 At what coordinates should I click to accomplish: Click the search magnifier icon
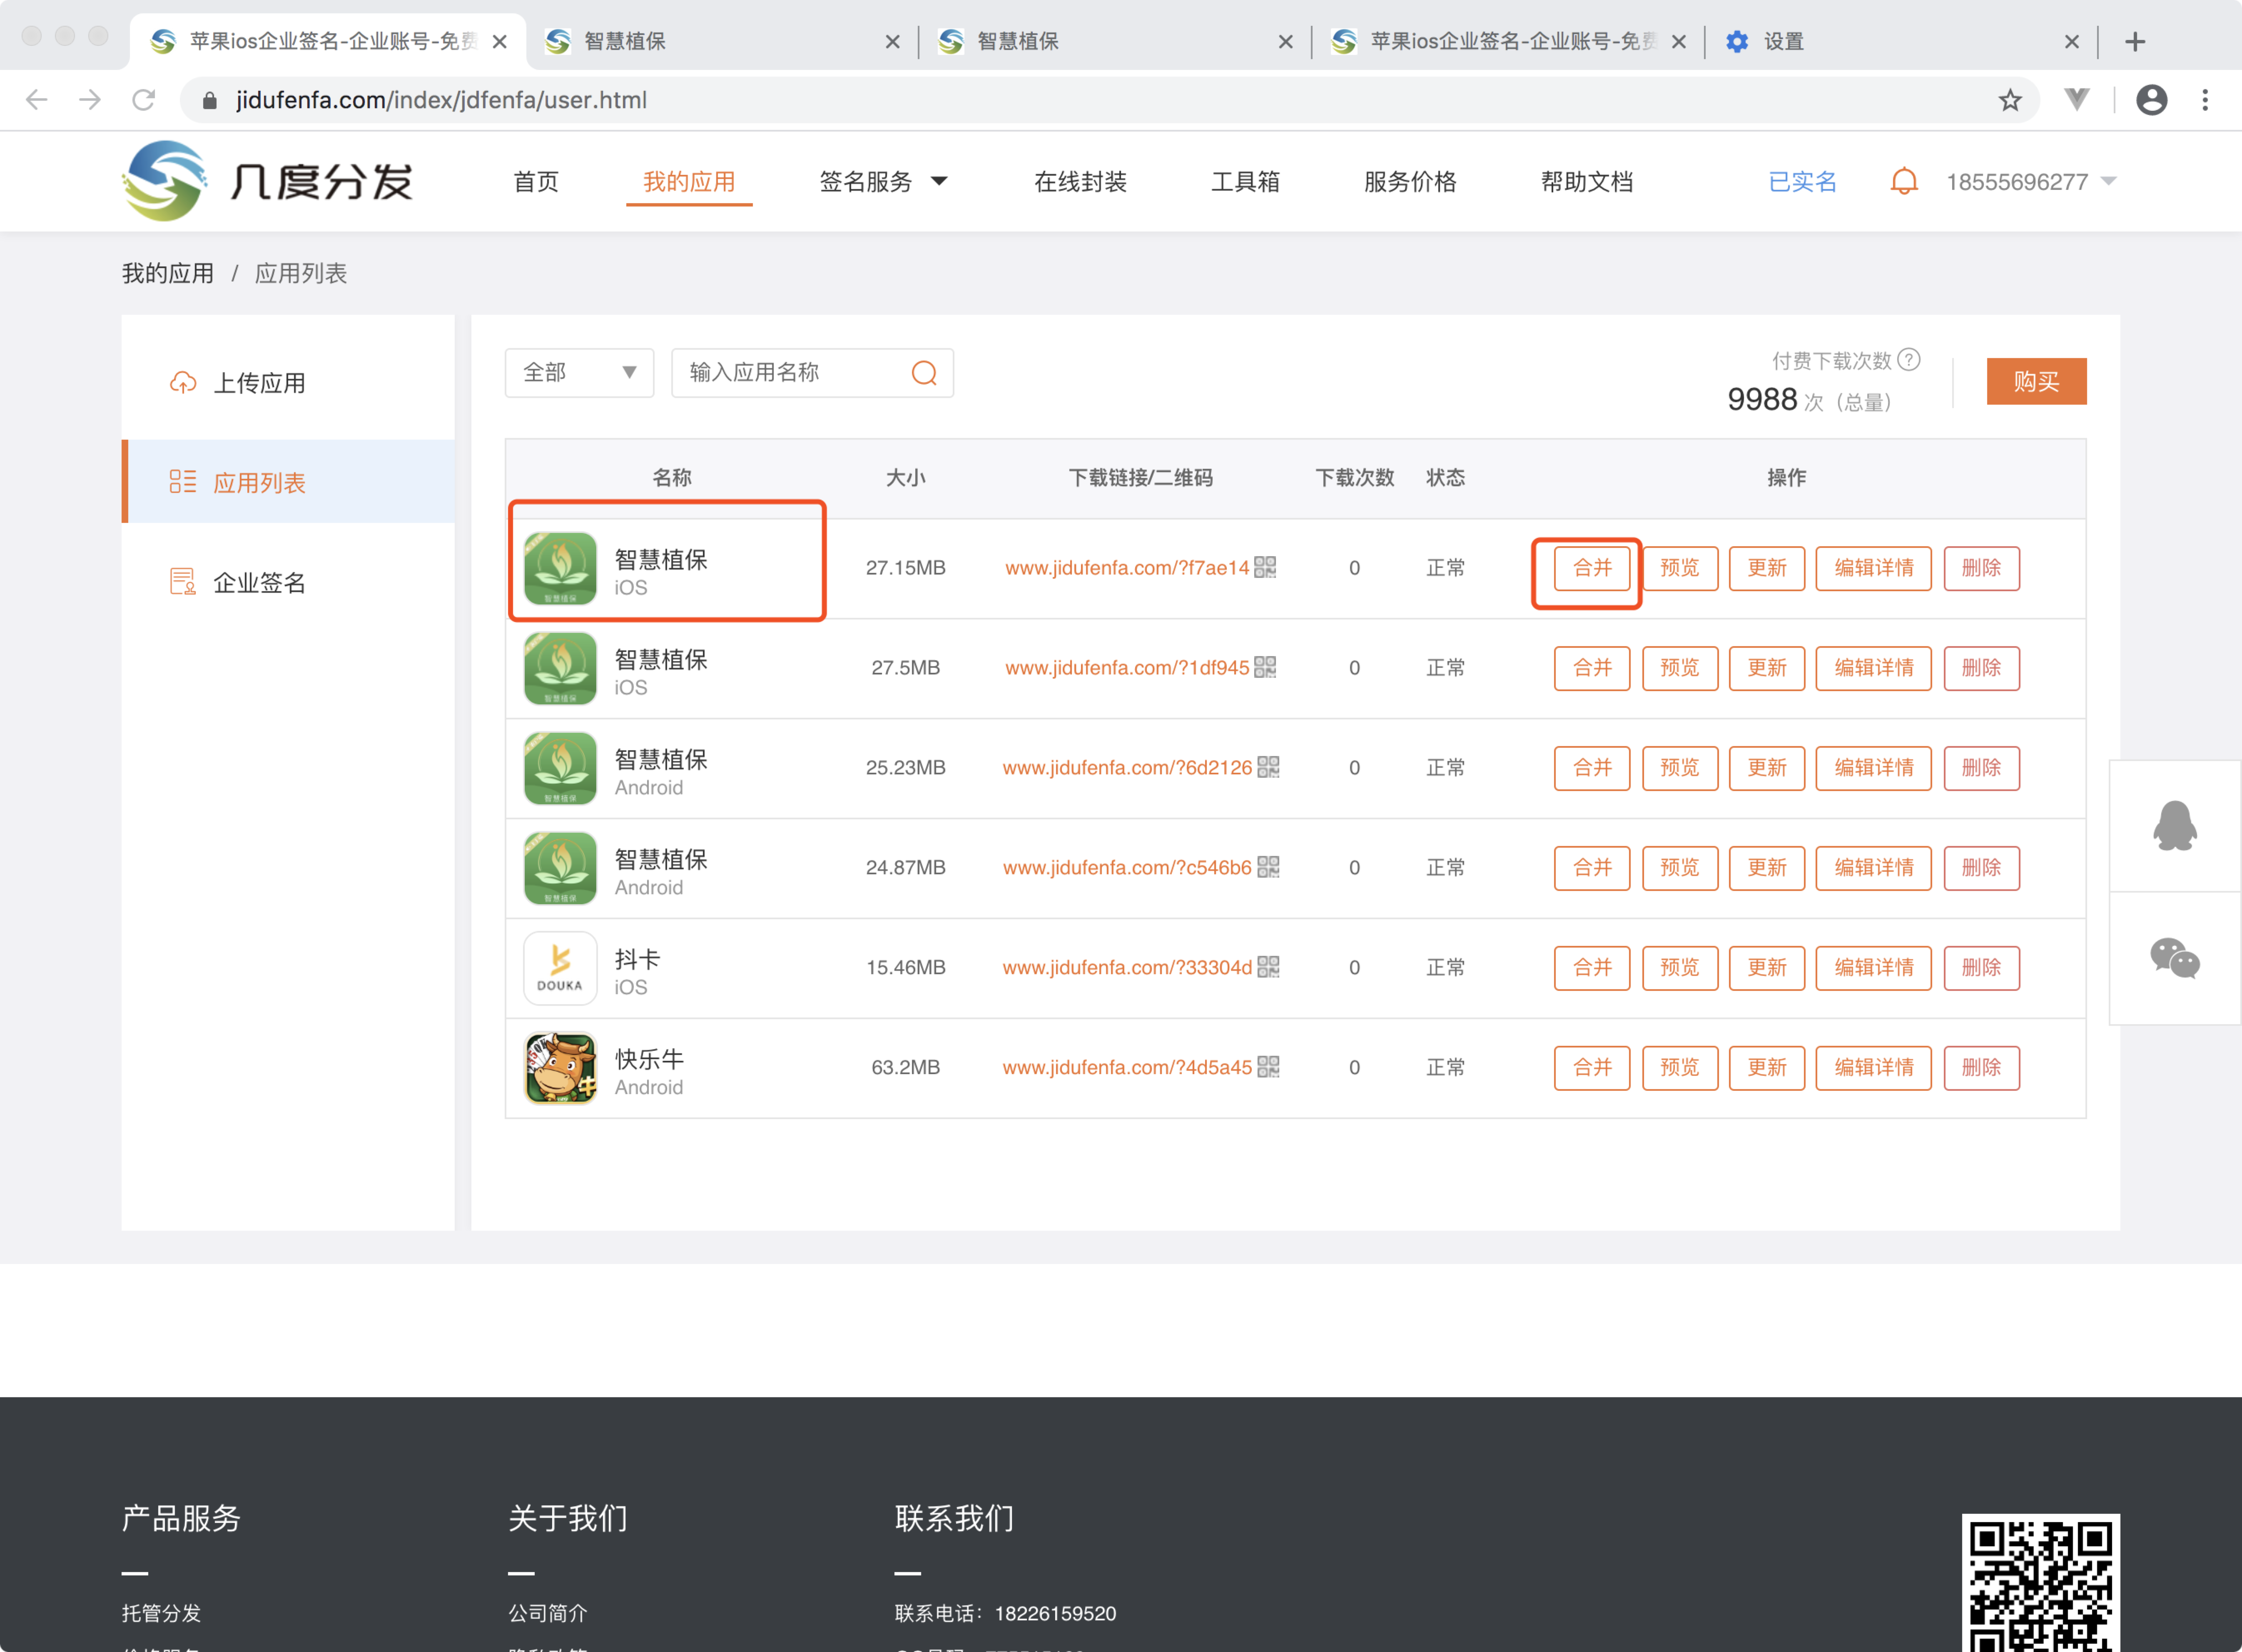925,373
